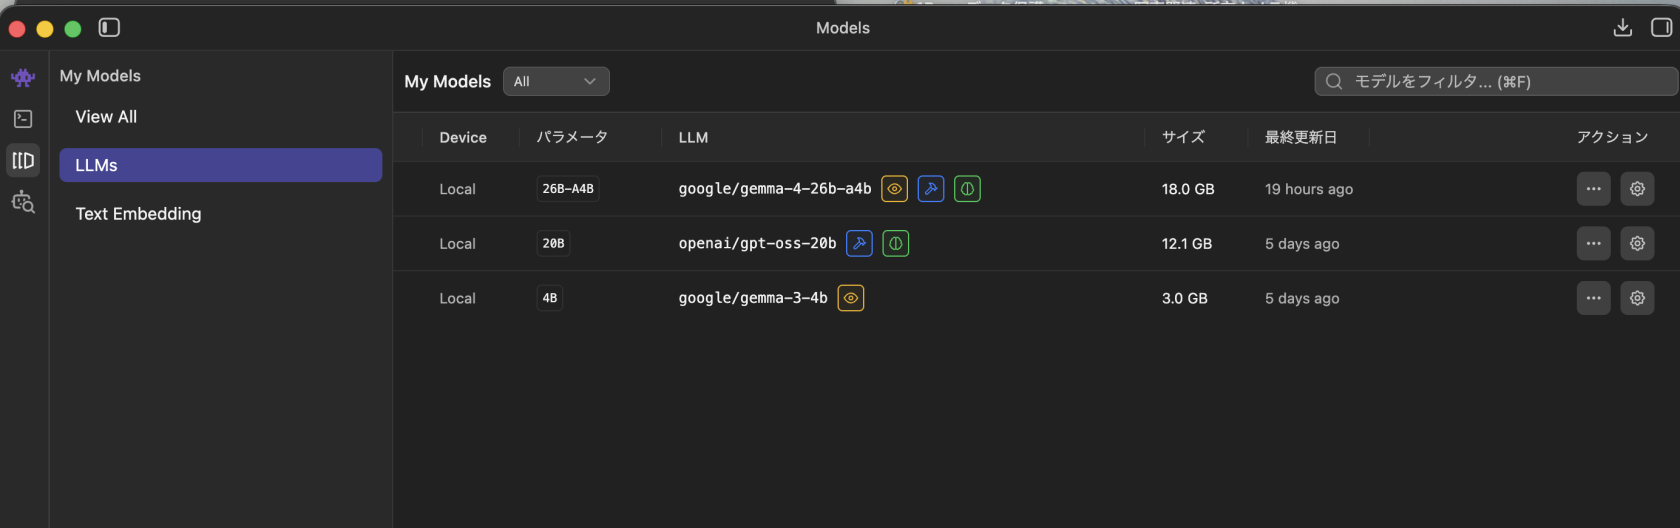Select the My Models library sidebar icon
The height and width of the screenshot is (528, 1680).
coord(23,160)
